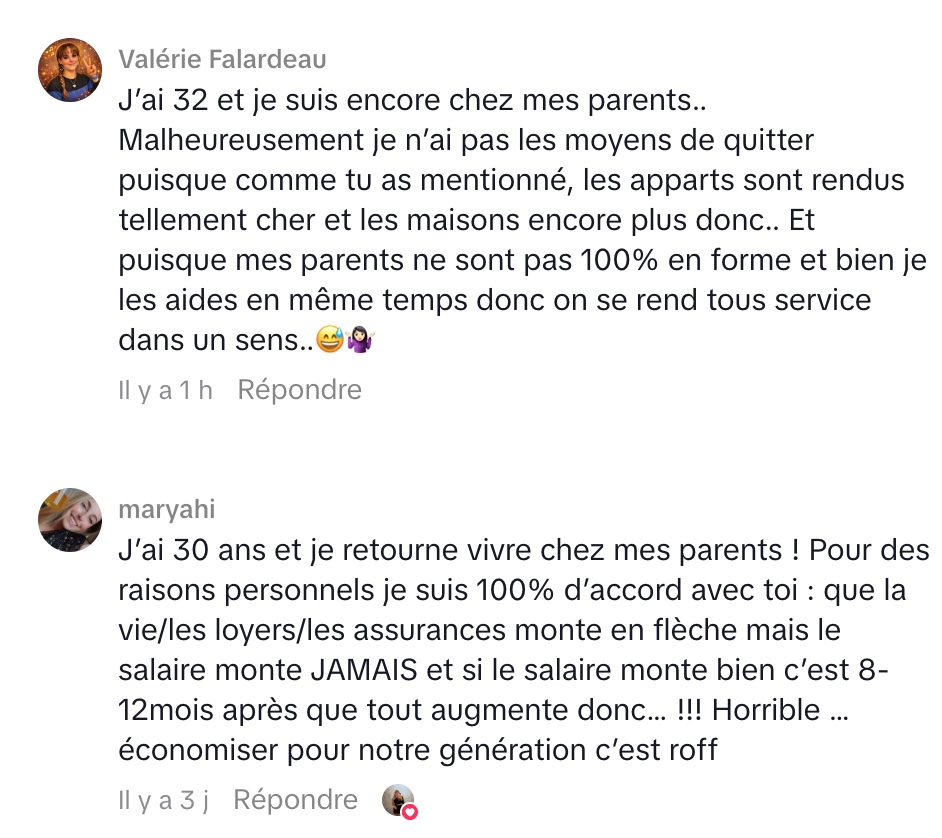Click the shrugging woman emoji

point(358,341)
